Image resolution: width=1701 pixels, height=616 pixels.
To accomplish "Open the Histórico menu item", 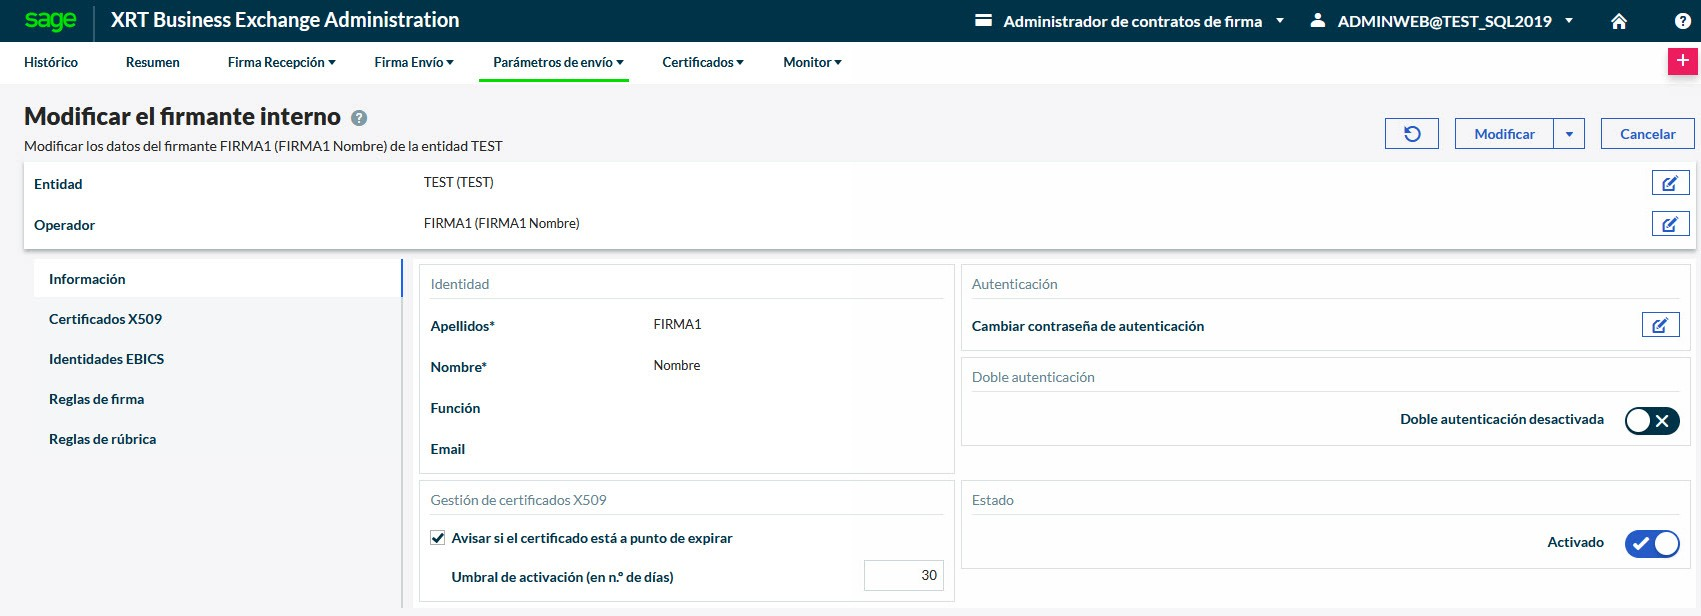I will pos(51,62).
